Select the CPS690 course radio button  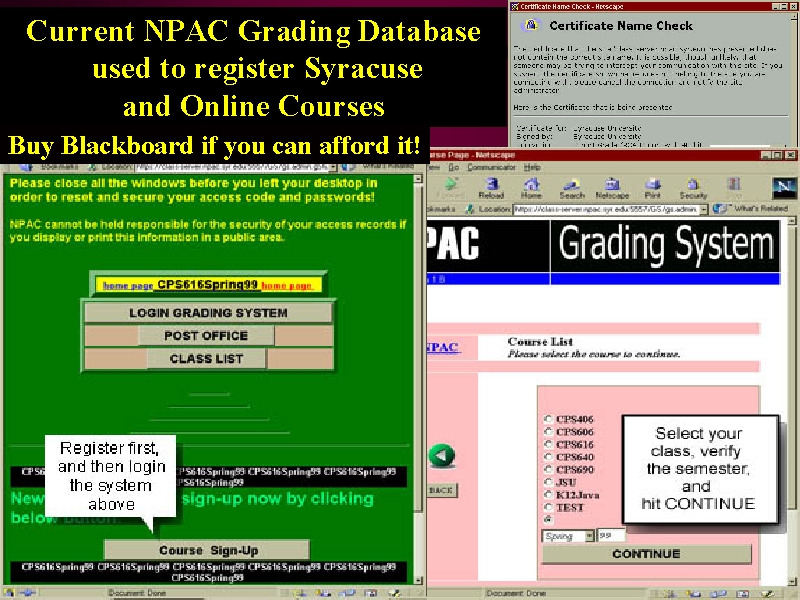548,469
